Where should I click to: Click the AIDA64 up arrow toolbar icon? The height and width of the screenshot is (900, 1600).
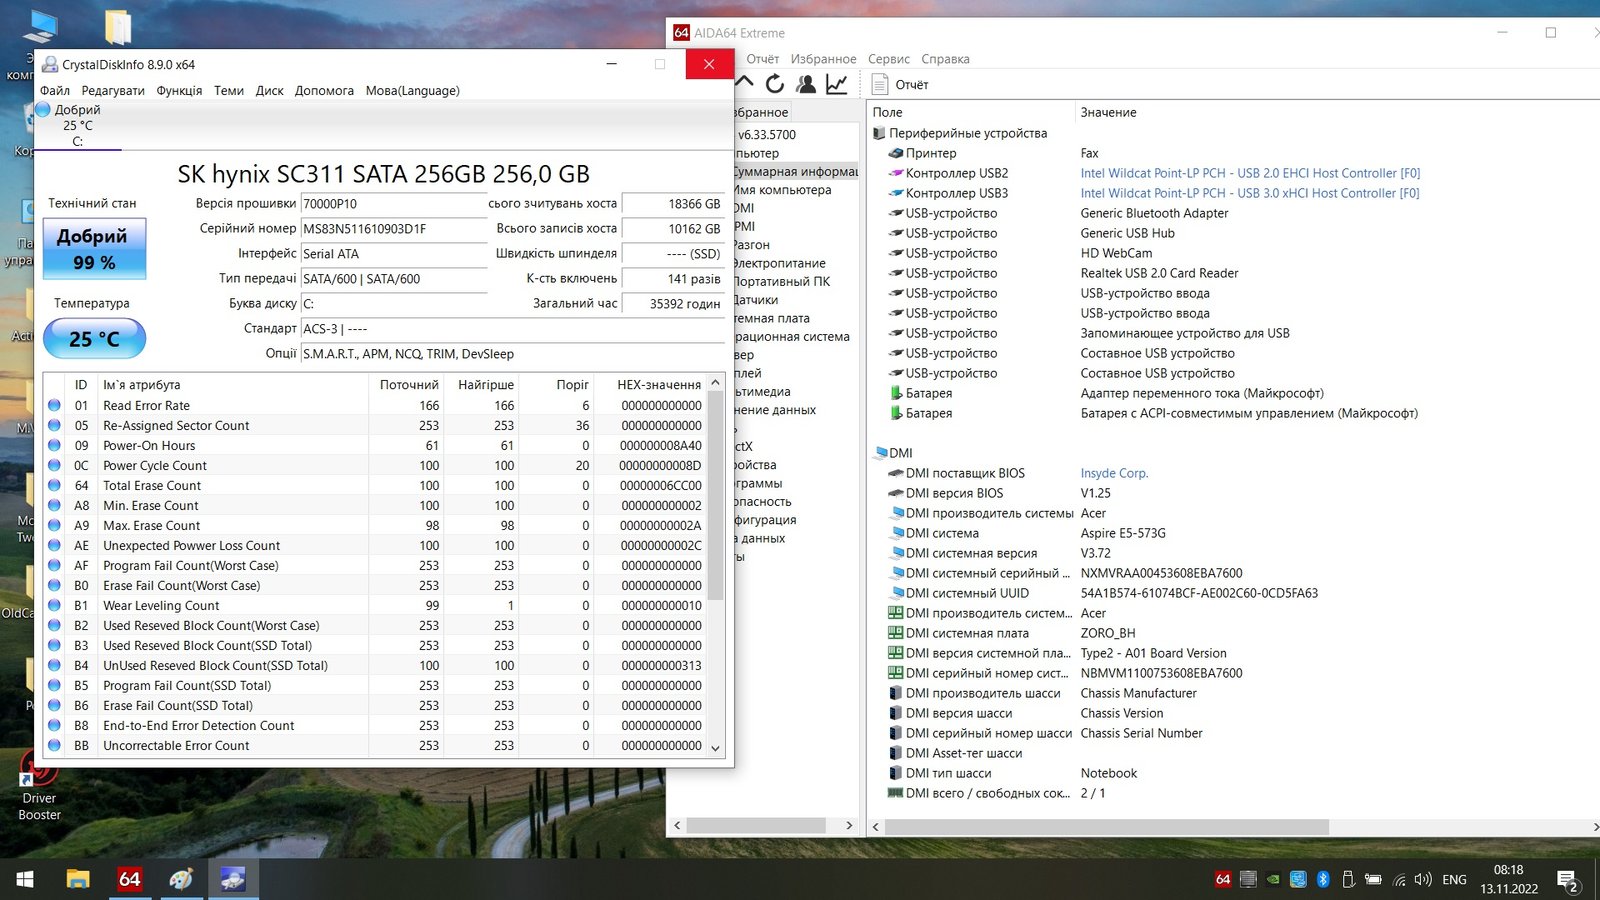click(x=745, y=82)
